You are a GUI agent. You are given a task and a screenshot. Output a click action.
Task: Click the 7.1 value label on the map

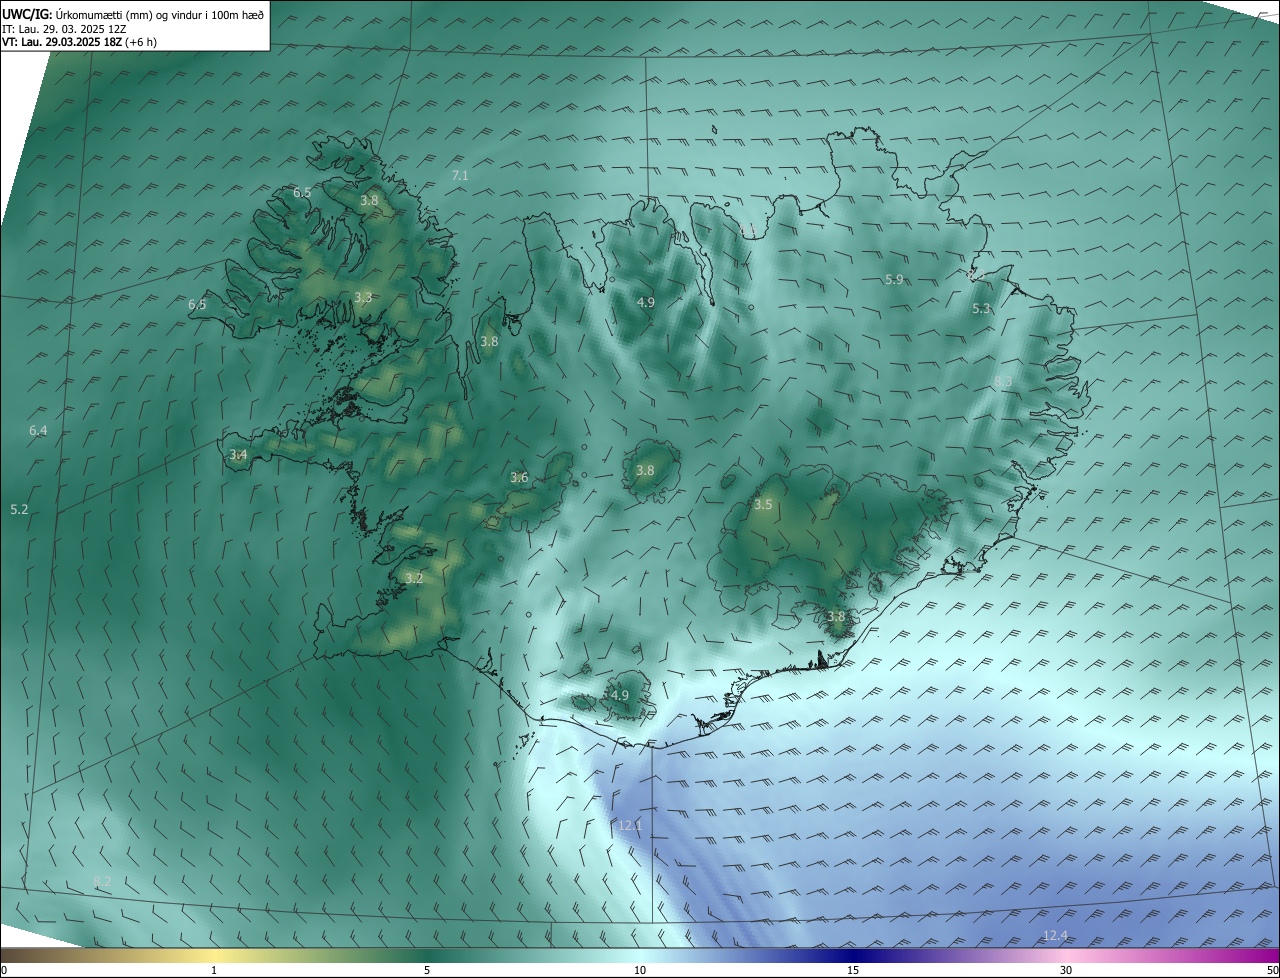tap(460, 175)
